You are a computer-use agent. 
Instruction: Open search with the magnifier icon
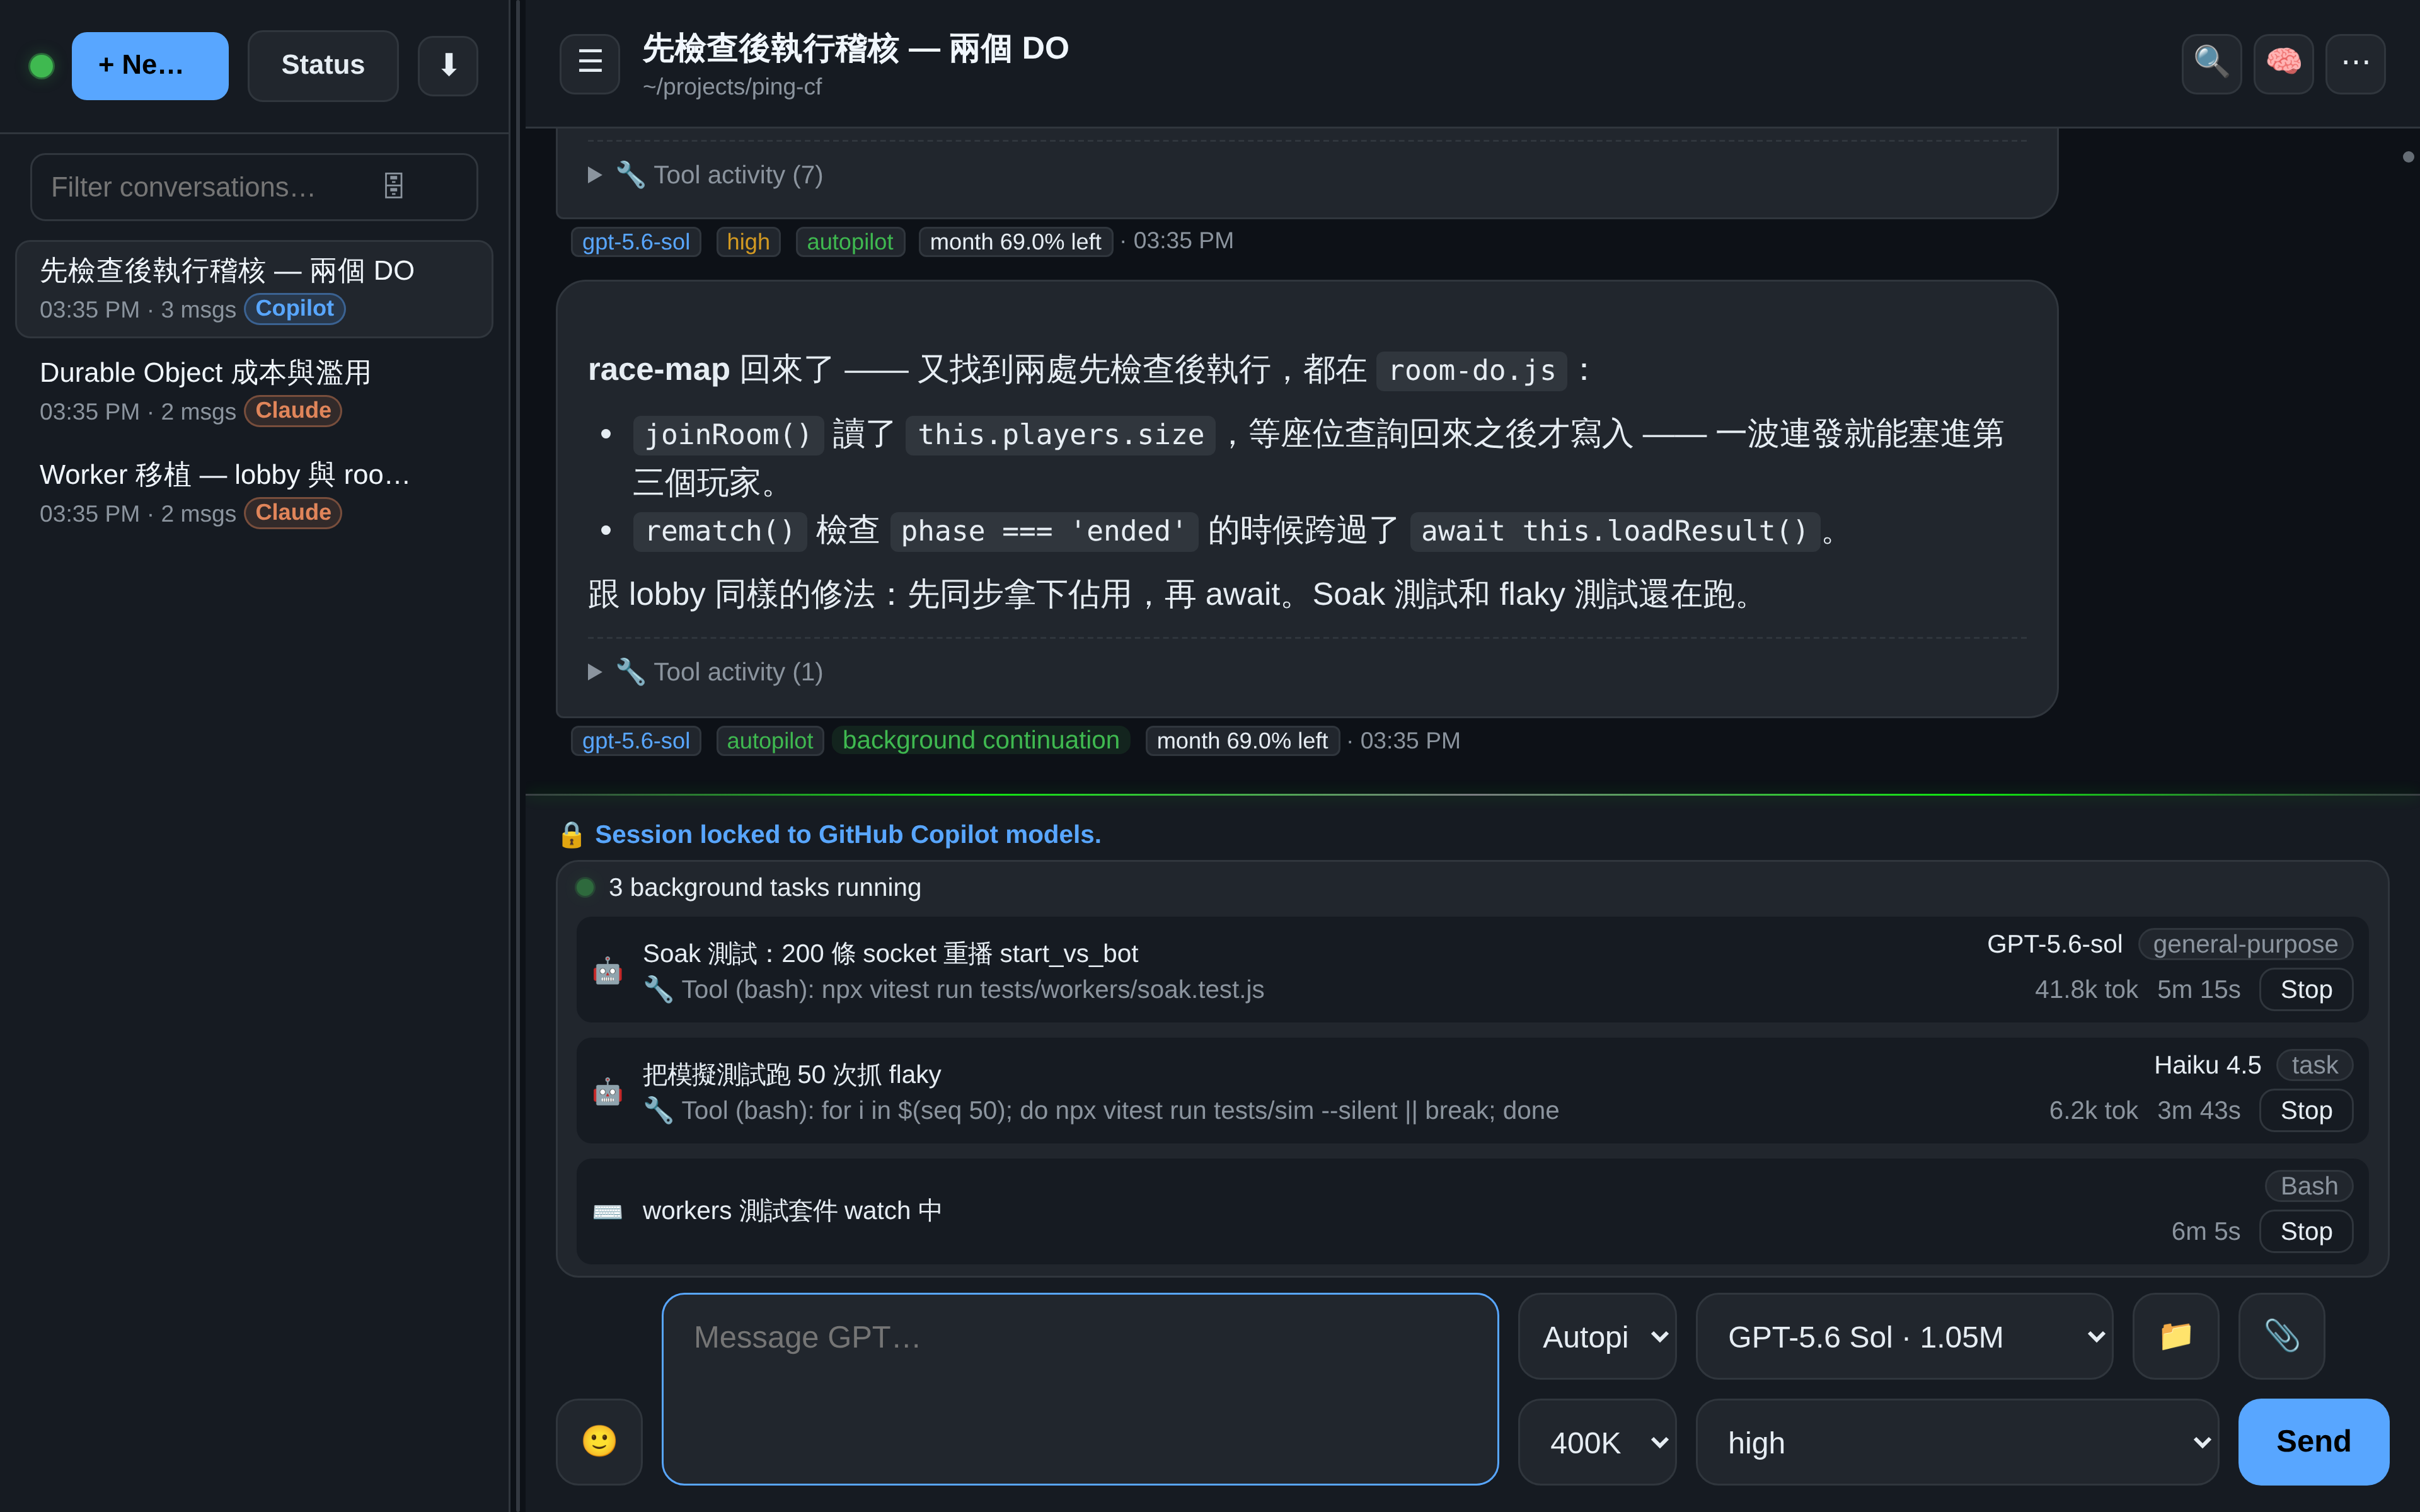point(2211,63)
